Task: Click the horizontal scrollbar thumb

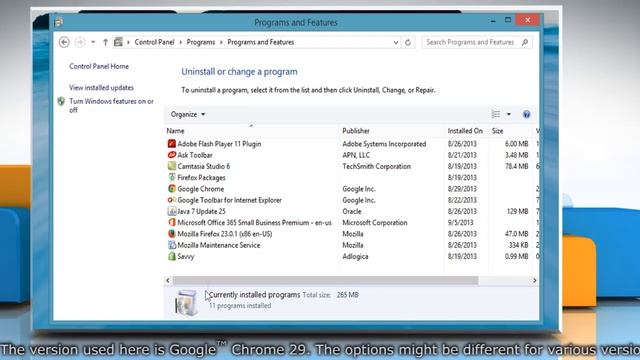Action: click(x=325, y=280)
